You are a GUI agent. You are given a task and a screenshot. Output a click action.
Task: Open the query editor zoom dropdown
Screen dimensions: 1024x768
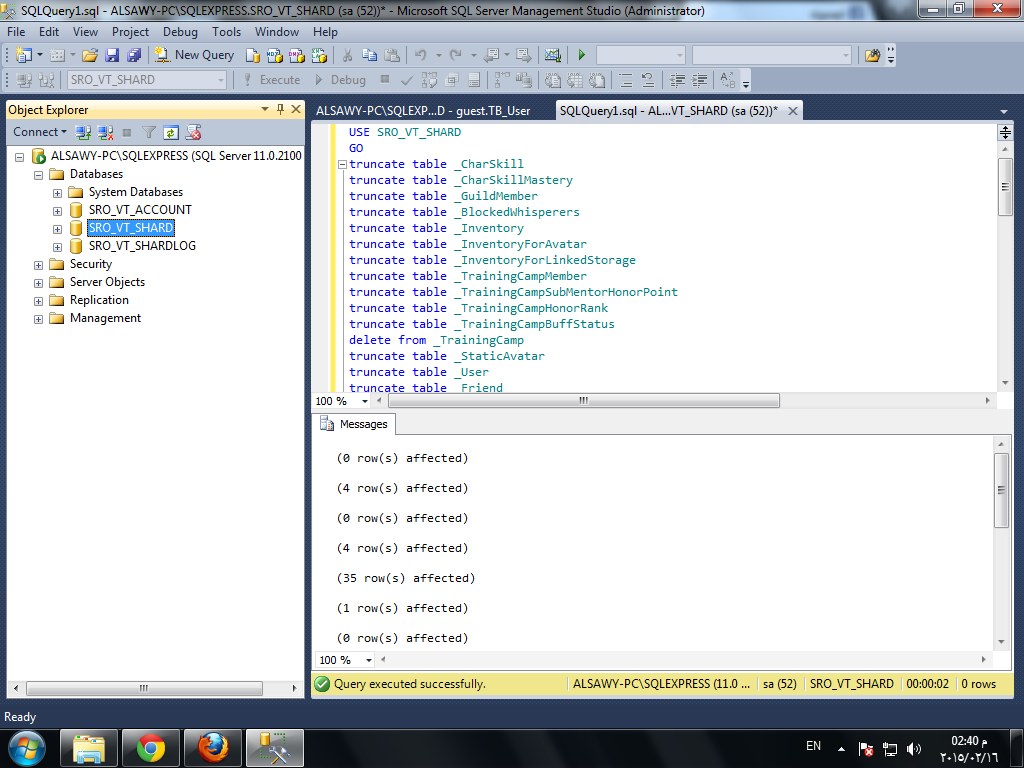click(x=364, y=401)
